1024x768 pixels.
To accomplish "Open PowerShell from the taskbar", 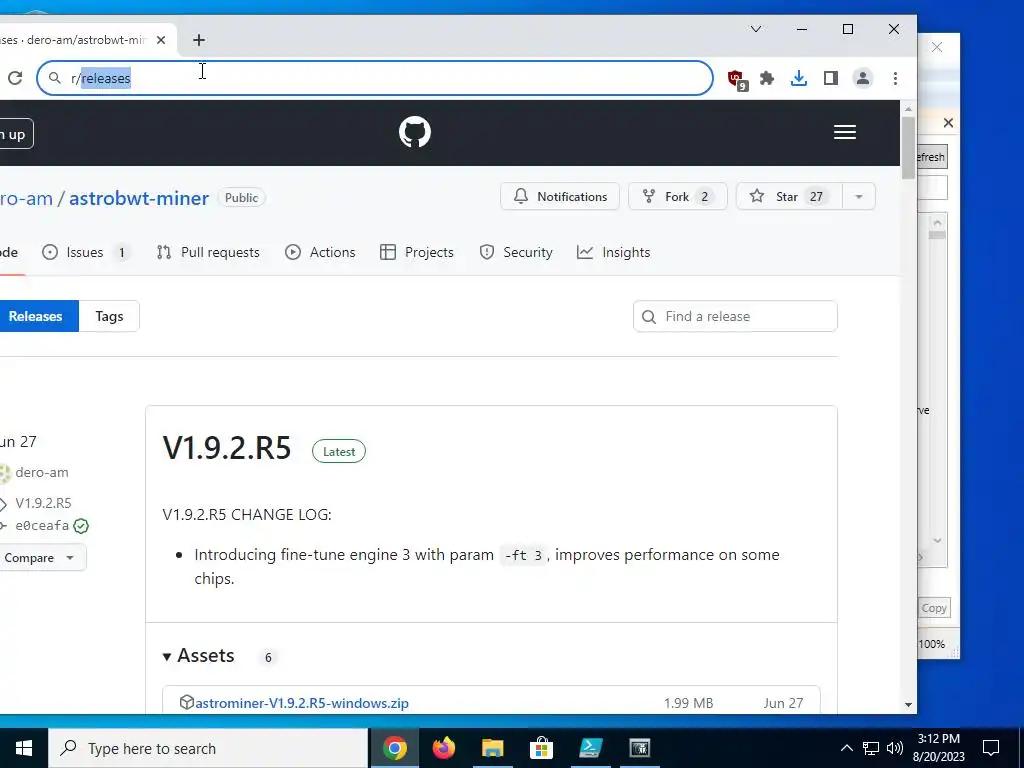I will pyautogui.click(x=590, y=748).
